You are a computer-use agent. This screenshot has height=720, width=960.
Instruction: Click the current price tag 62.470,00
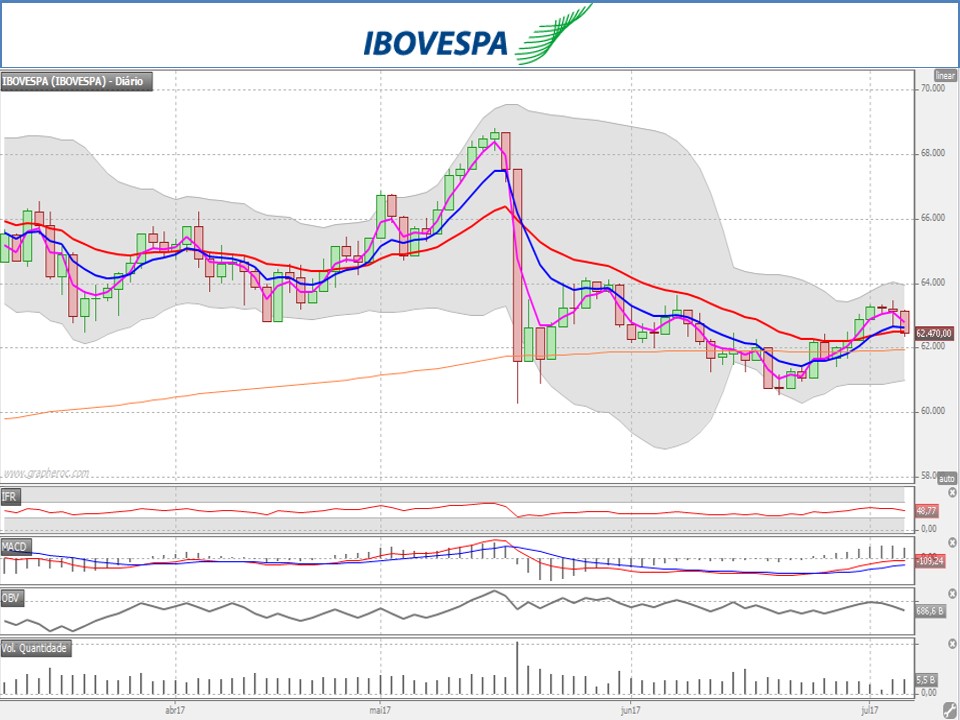coord(934,334)
